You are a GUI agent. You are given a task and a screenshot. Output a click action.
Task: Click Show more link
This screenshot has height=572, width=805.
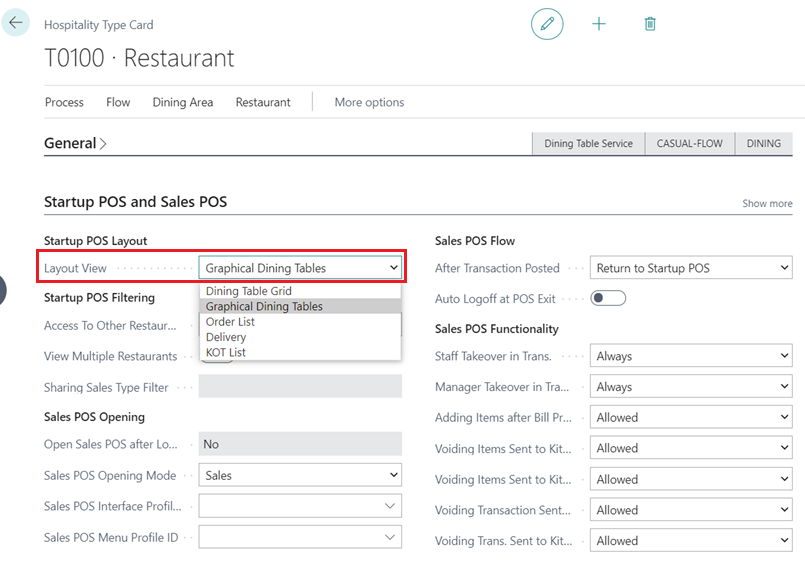click(767, 203)
